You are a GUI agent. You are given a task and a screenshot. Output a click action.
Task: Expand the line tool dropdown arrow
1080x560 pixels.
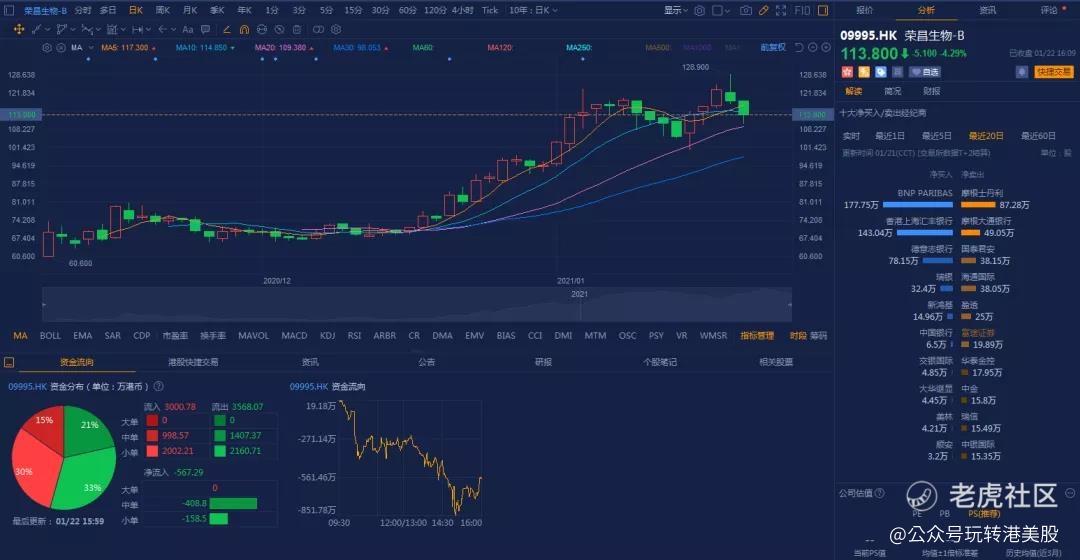pyautogui.click(x=48, y=30)
